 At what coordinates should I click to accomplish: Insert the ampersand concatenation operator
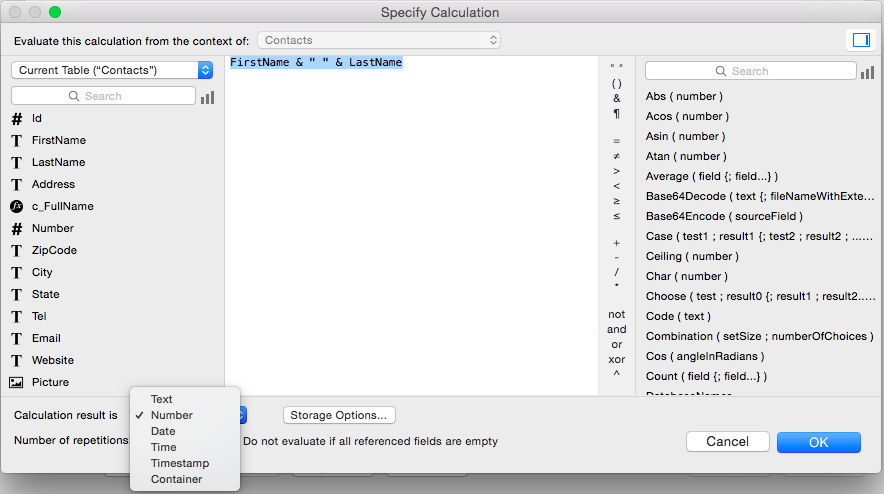(x=616, y=98)
